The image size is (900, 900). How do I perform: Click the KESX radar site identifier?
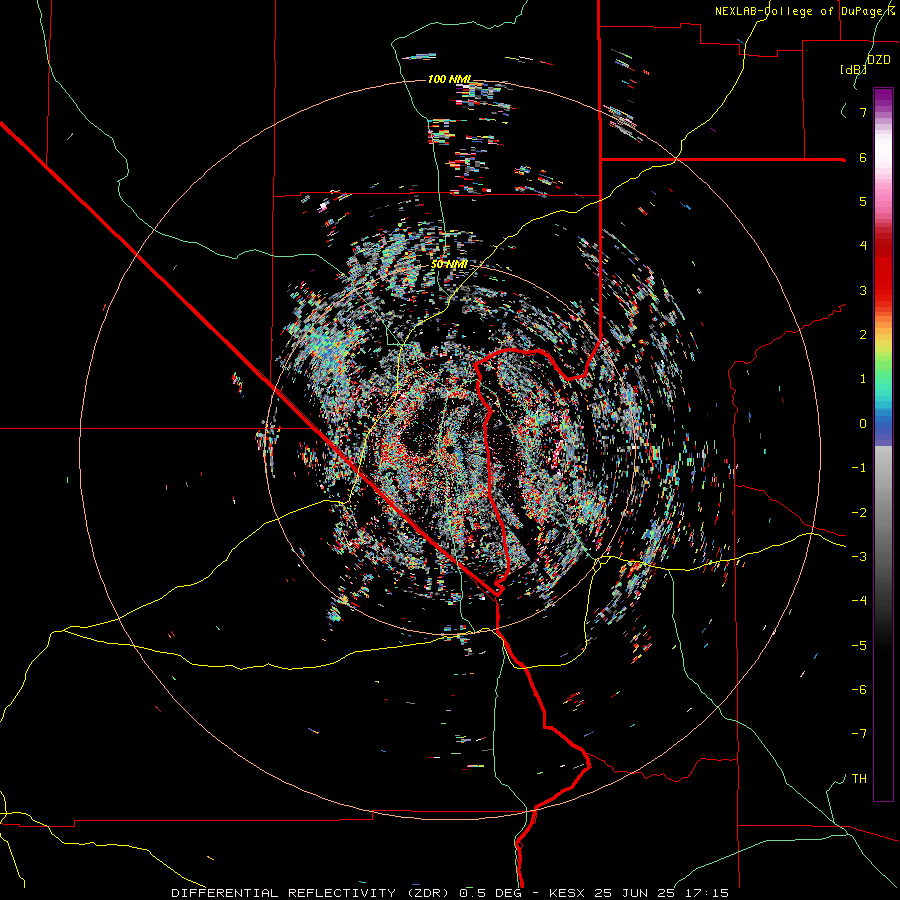click(x=568, y=893)
